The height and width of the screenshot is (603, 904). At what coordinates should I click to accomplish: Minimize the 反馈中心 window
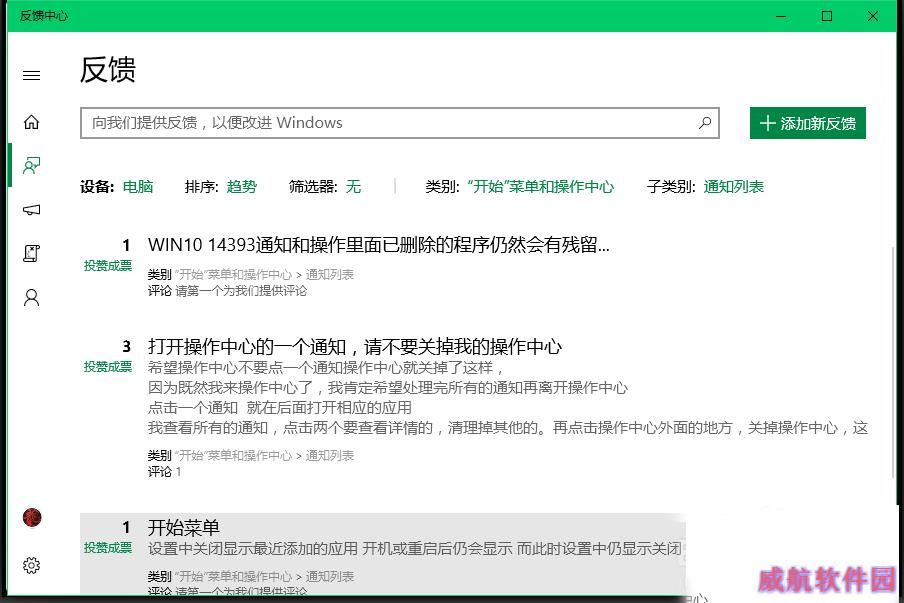781,16
